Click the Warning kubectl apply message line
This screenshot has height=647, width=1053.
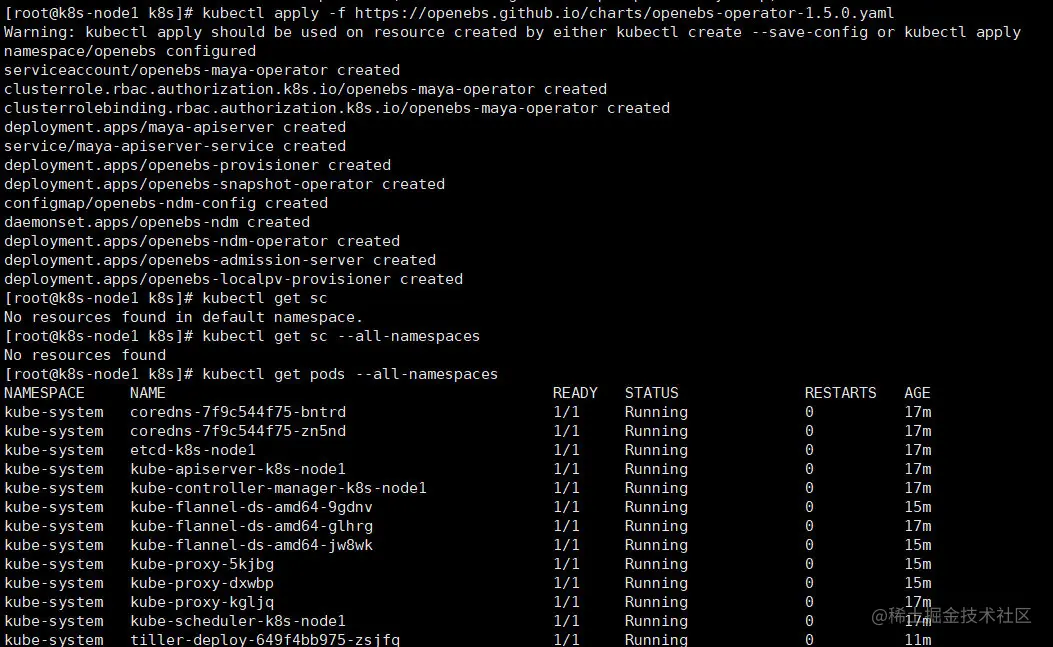pos(512,33)
